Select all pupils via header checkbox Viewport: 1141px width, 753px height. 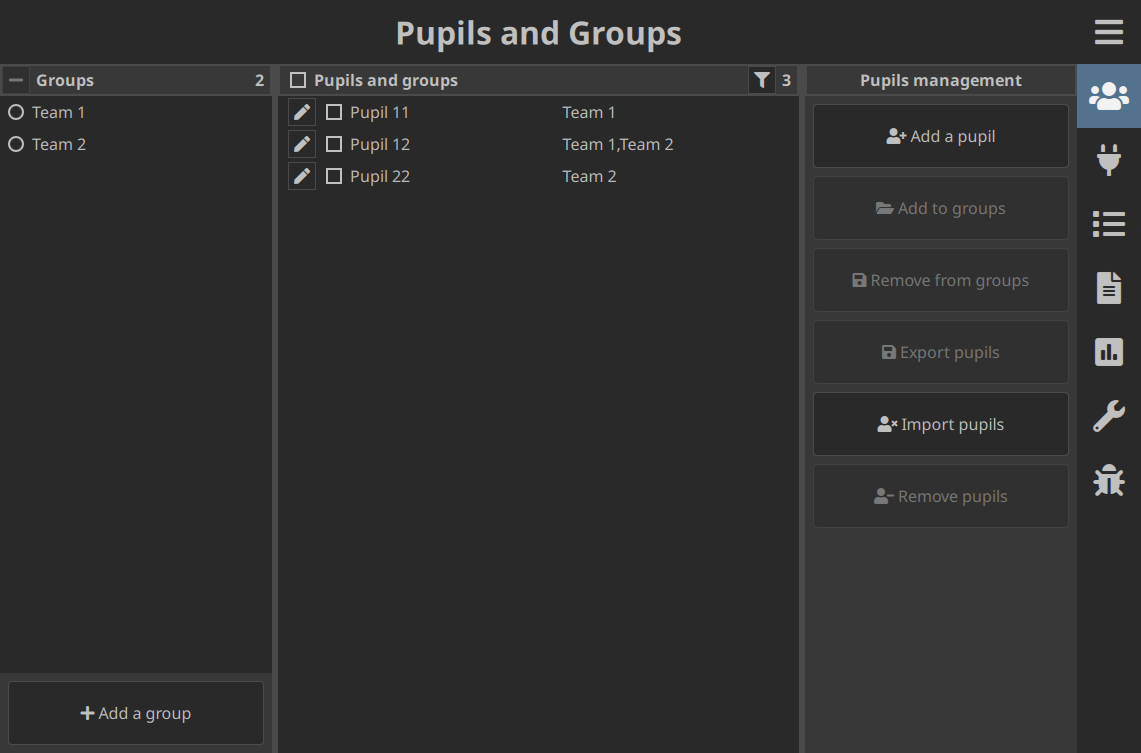[297, 79]
